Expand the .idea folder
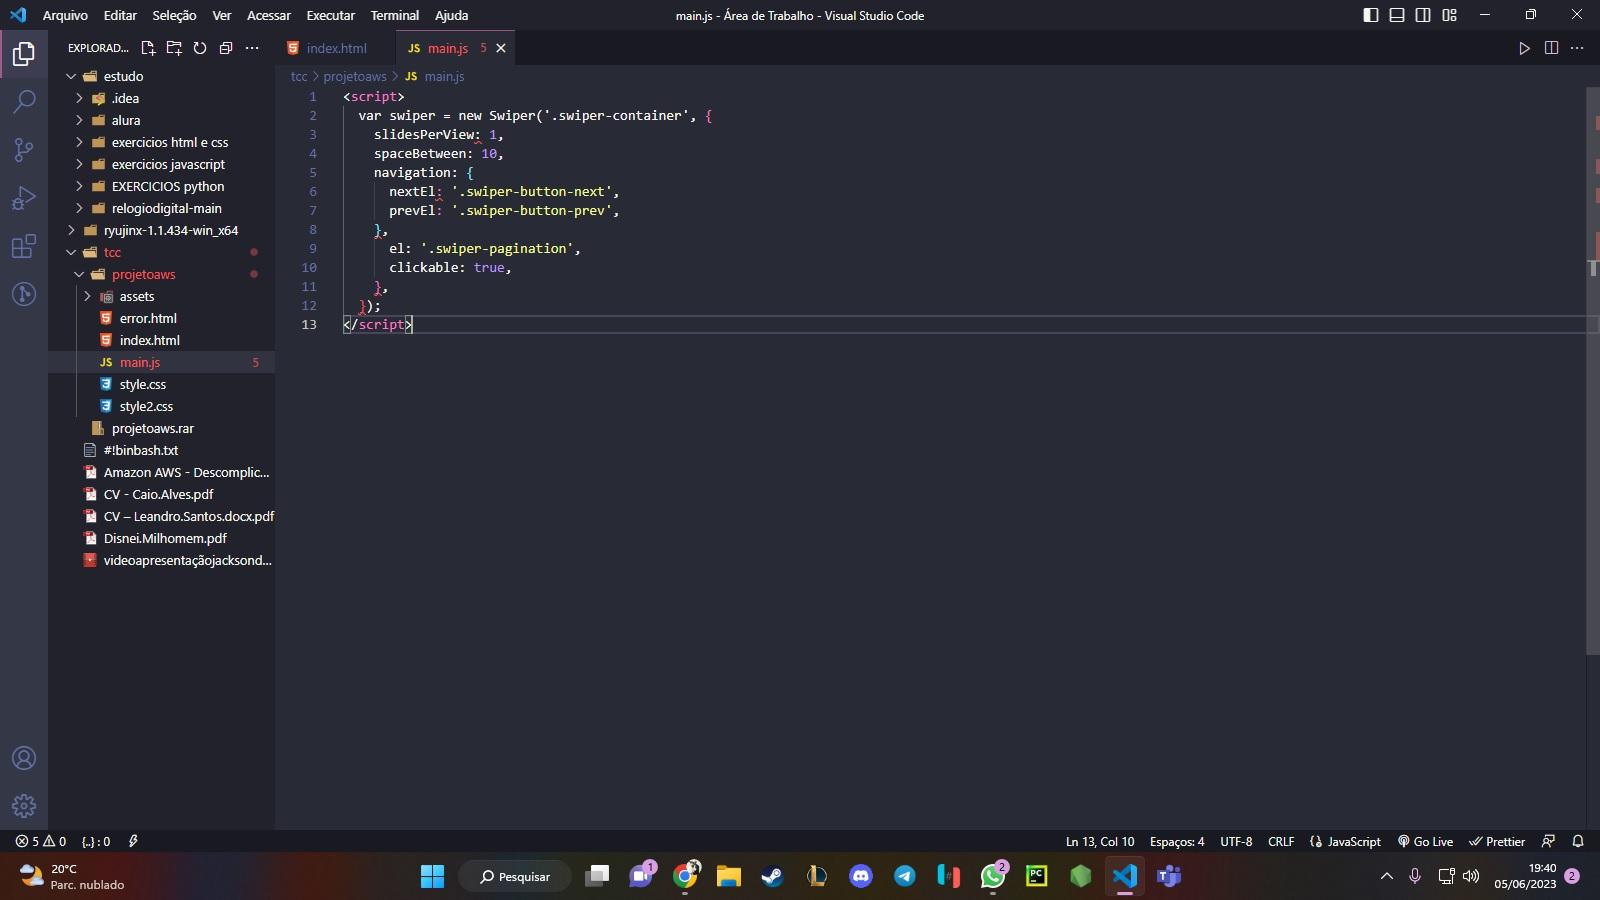This screenshot has height=900, width=1600. click(x=125, y=98)
